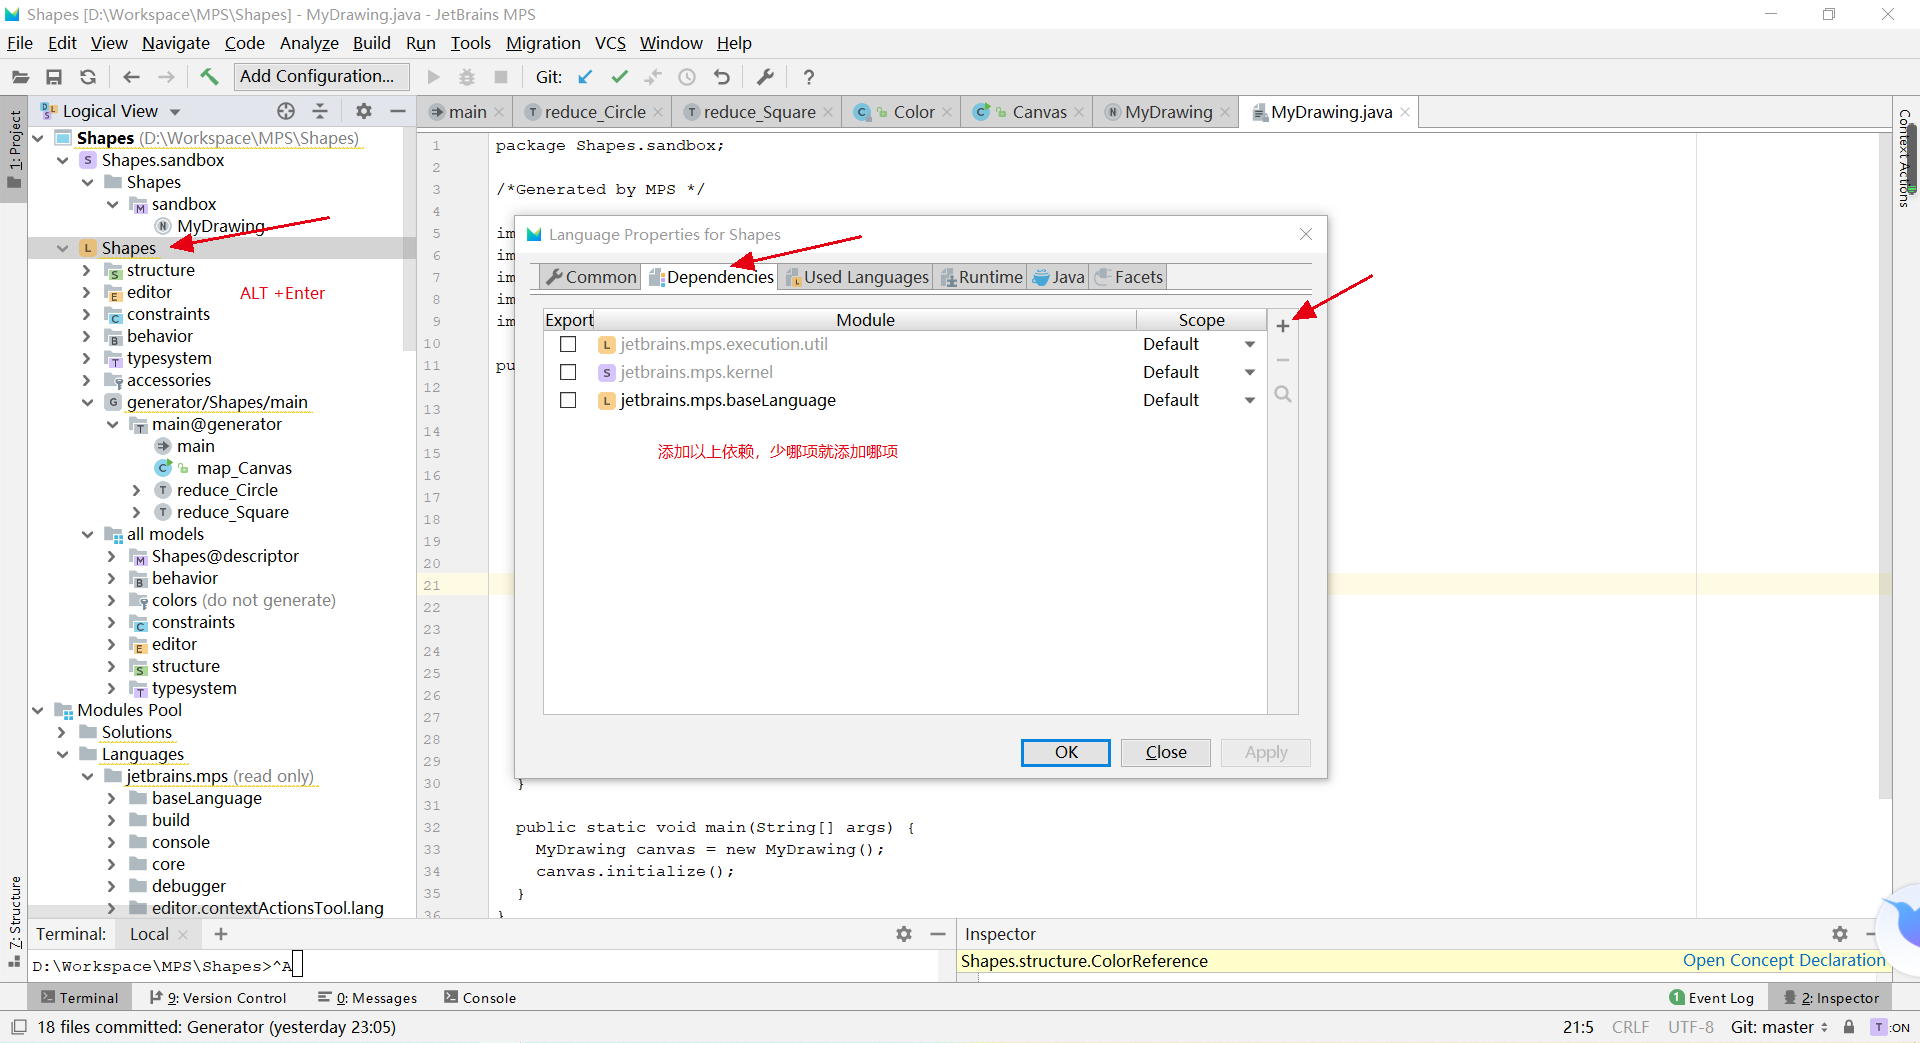Stop the running process via red Stop icon
The height and width of the screenshot is (1043, 1920).
pyautogui.click(x=501, y=77)
